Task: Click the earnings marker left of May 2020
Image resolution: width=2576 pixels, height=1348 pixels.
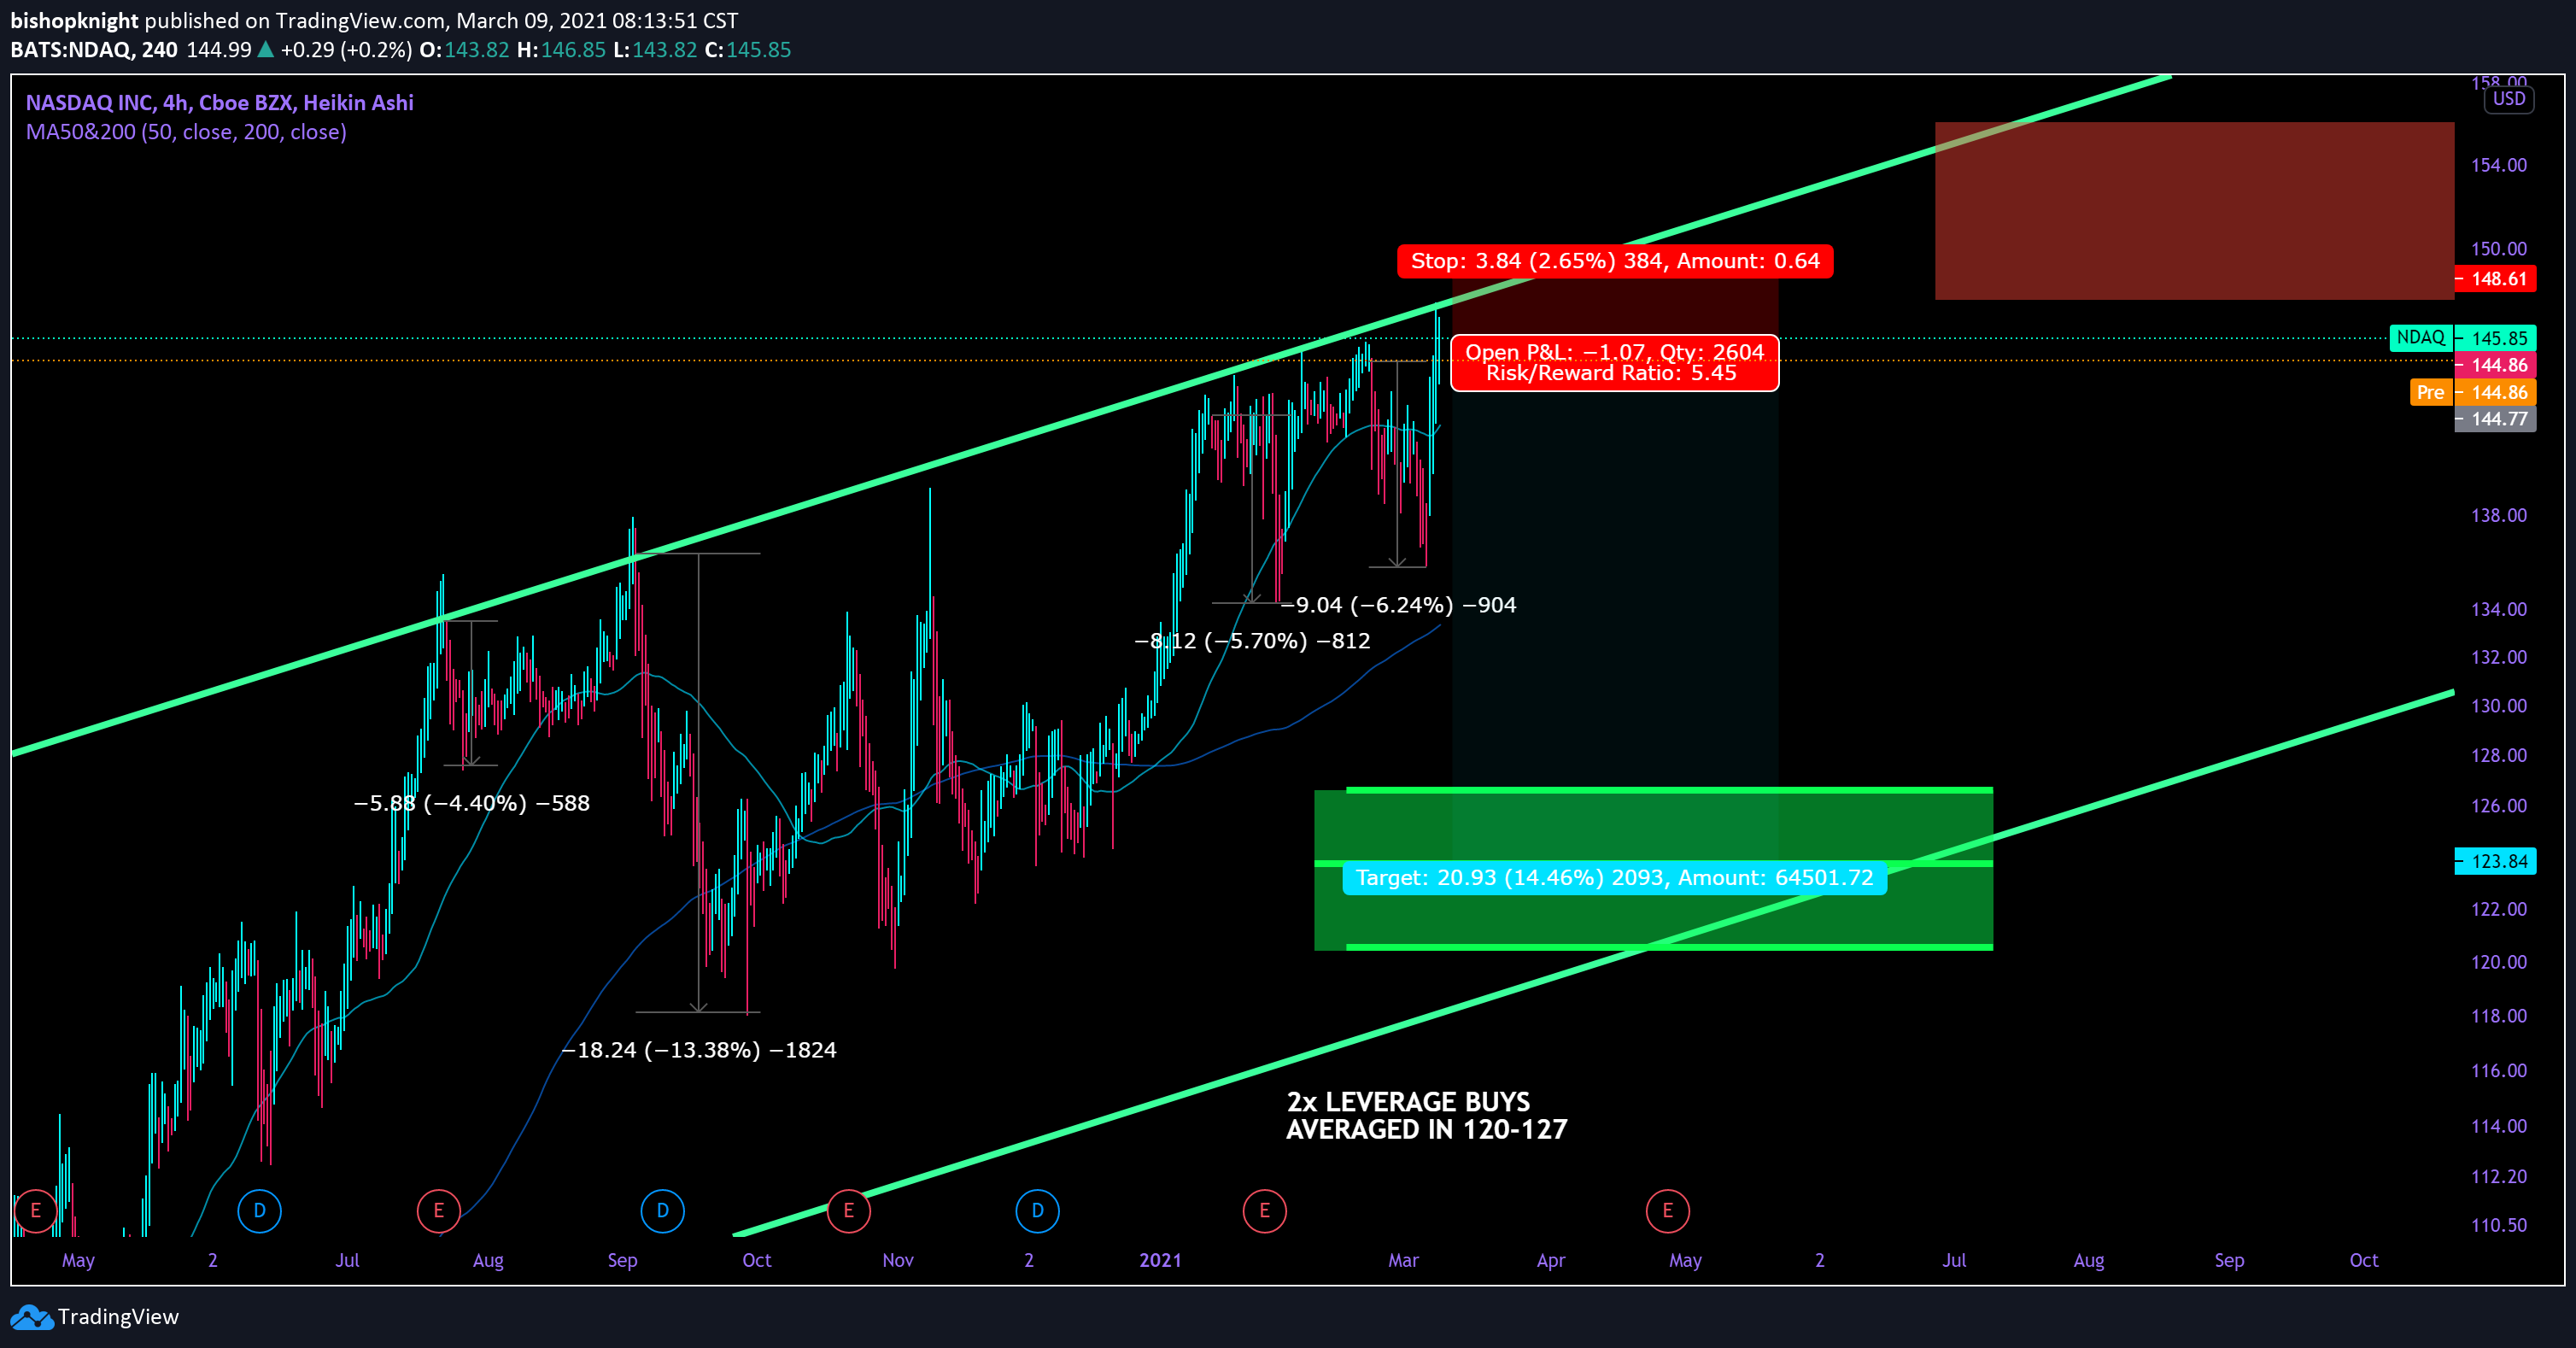Action: coord(35,1211)
